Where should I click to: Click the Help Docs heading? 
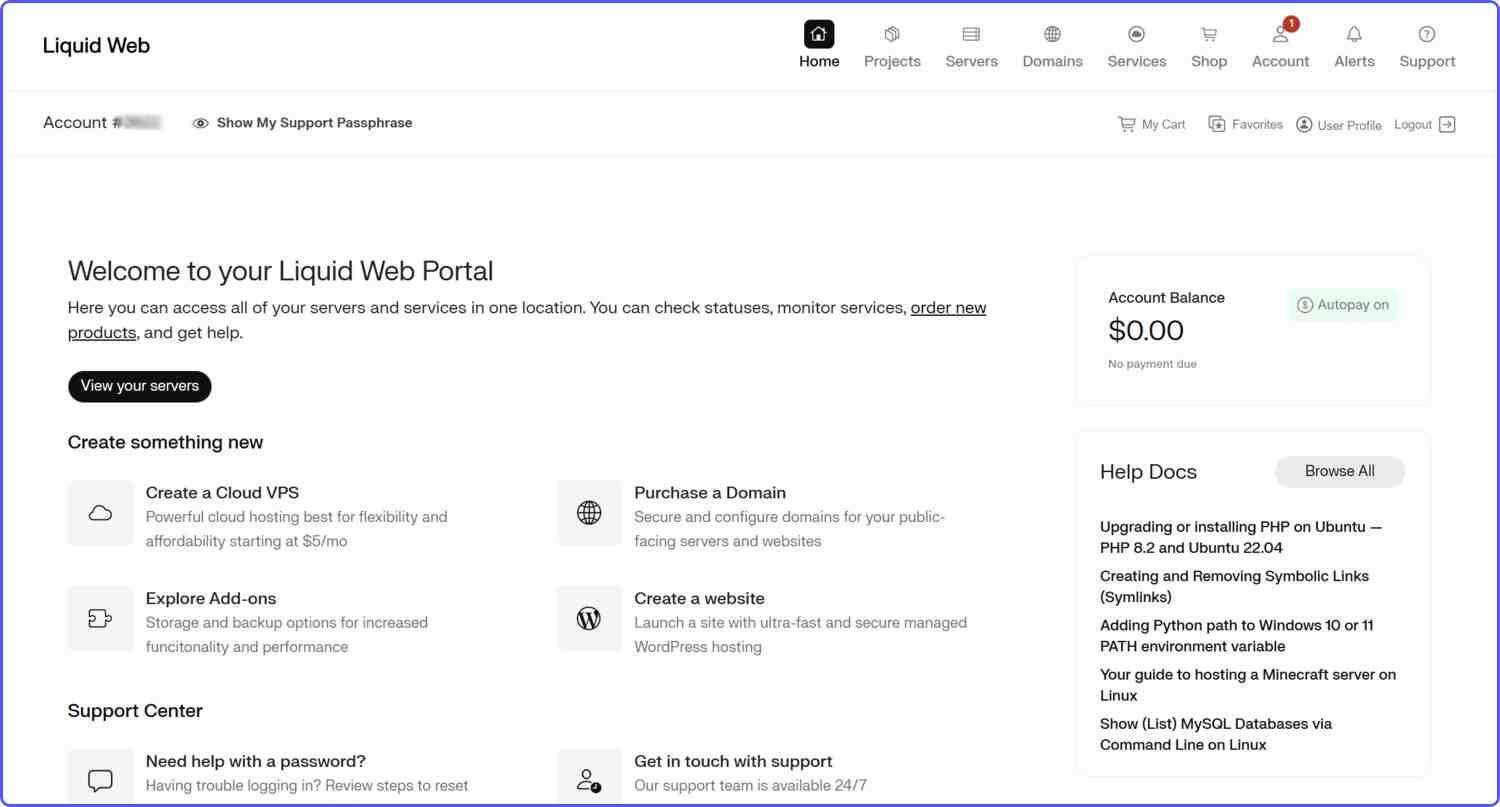[1148, 472]
